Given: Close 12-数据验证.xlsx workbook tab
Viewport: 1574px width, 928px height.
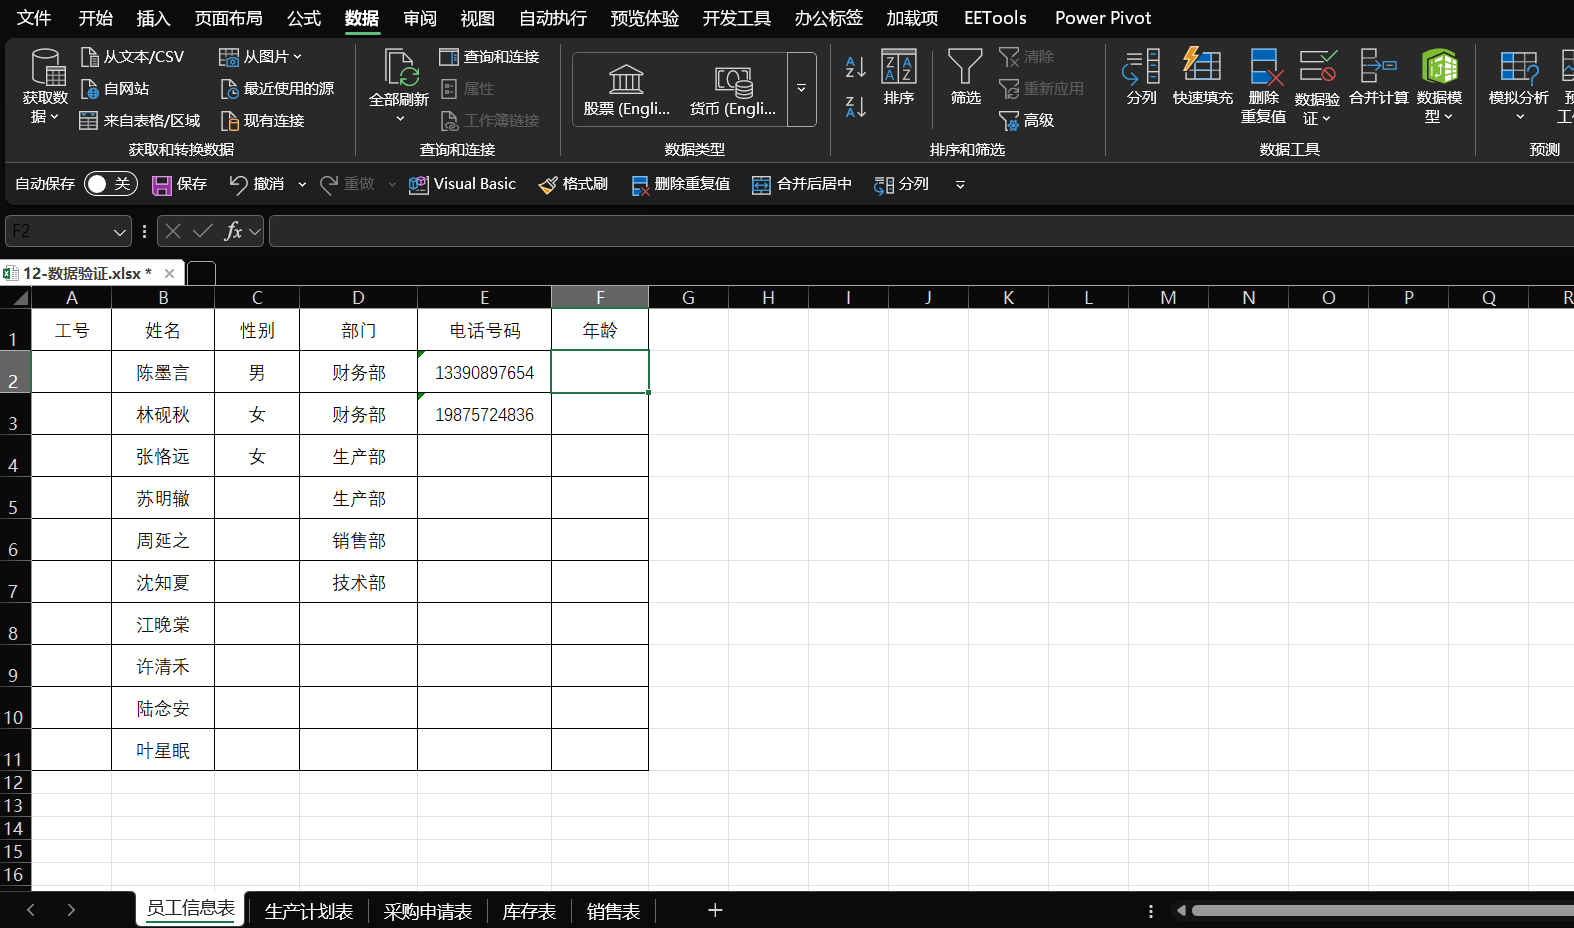Looking at the screenshot, I should coord(169,273).
